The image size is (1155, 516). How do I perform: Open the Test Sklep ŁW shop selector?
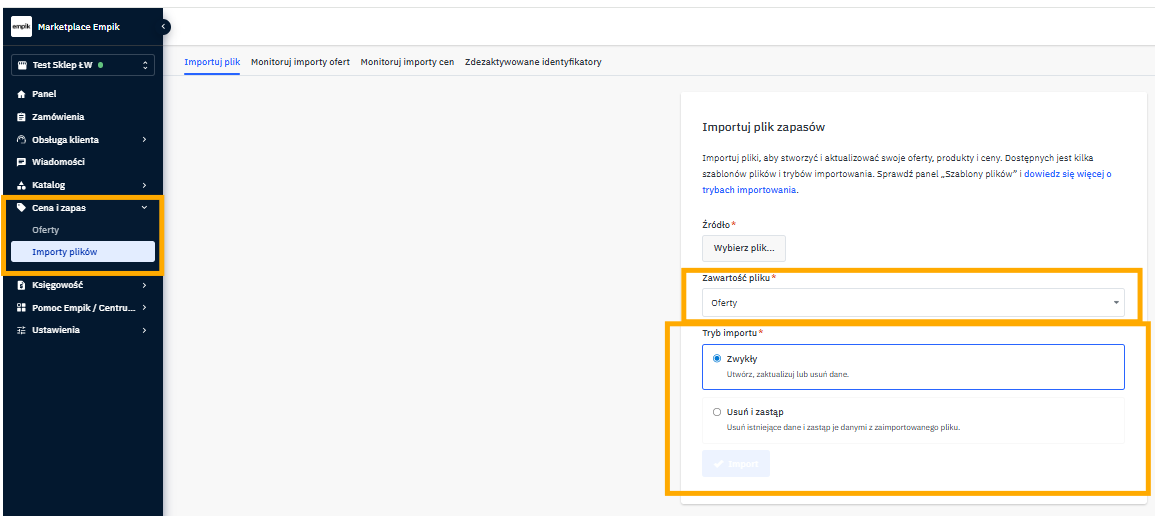(83, 66)
